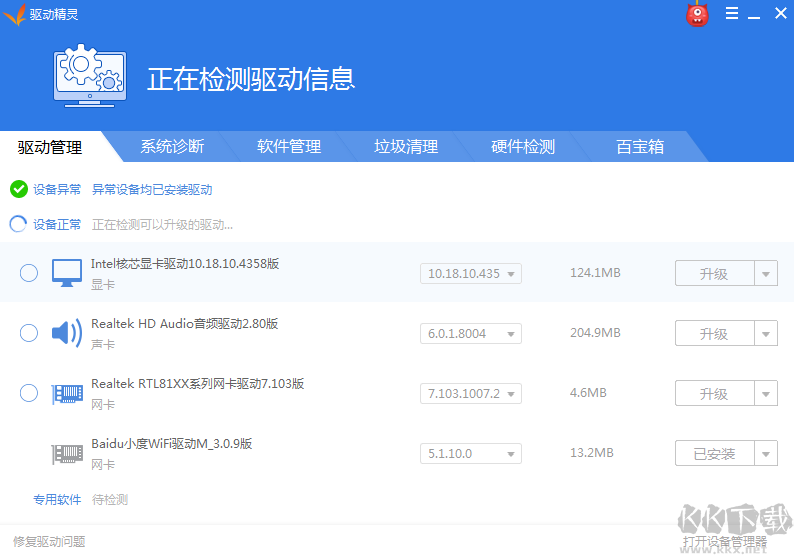This screenshot has height=556, width=794.
Task: Click the red monster mascot icon
Action: point(697,14)
